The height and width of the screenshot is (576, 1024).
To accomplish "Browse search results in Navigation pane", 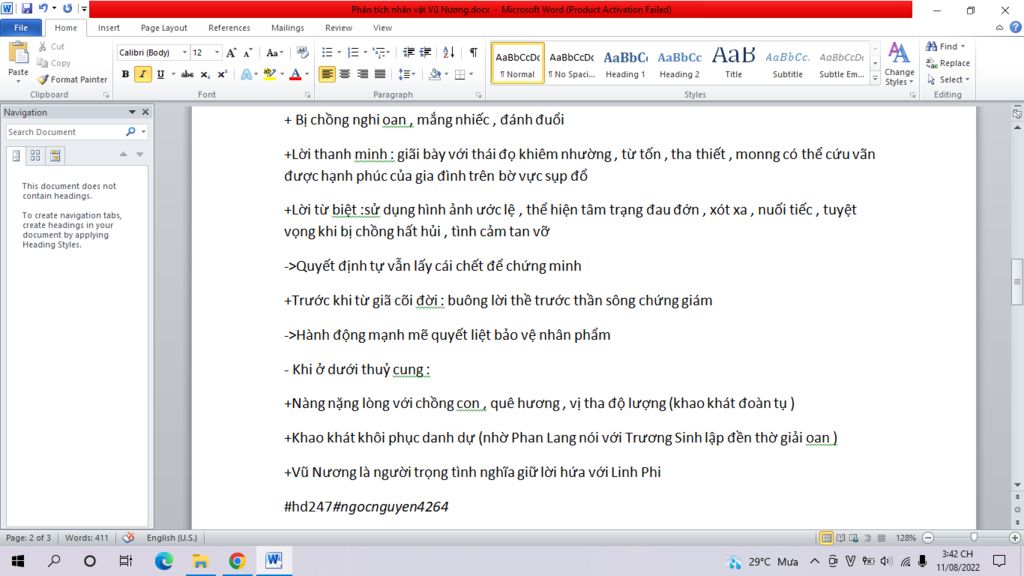I will pyautogui.click(x=55, y=155).
